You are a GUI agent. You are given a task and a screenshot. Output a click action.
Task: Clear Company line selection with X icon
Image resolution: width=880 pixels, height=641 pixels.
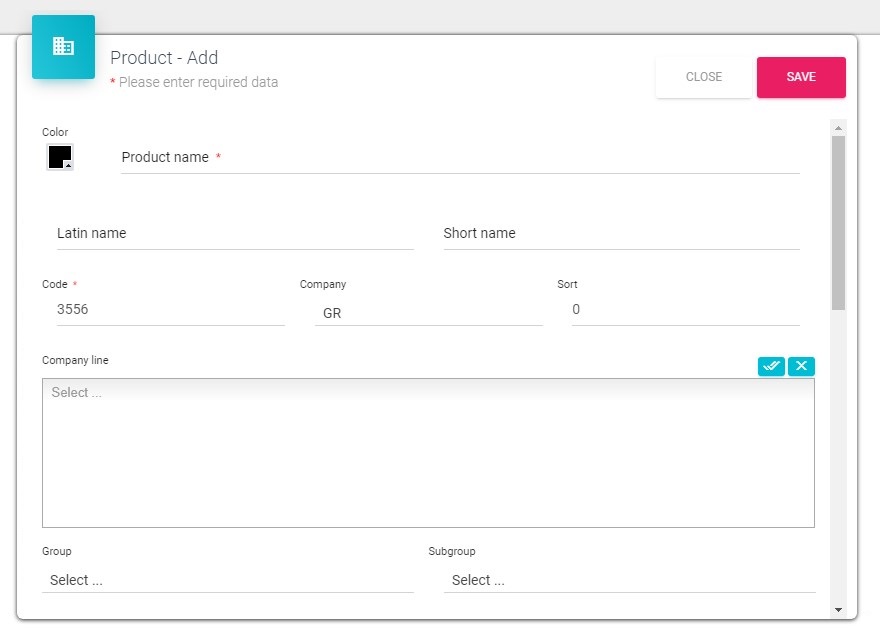pyautogui.click(x=801, y=366)
